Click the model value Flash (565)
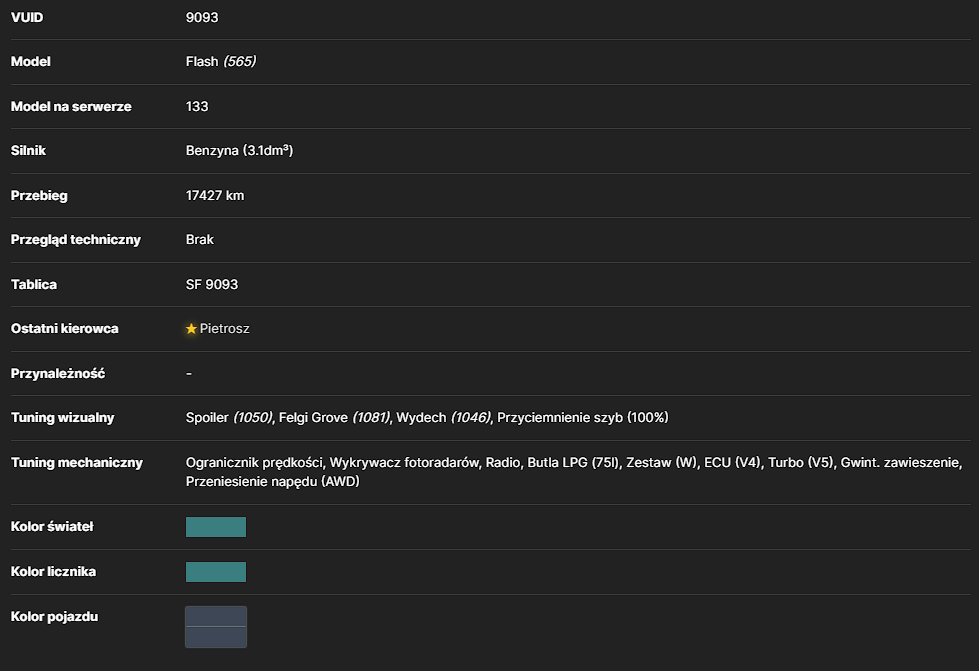 point(220,61)
